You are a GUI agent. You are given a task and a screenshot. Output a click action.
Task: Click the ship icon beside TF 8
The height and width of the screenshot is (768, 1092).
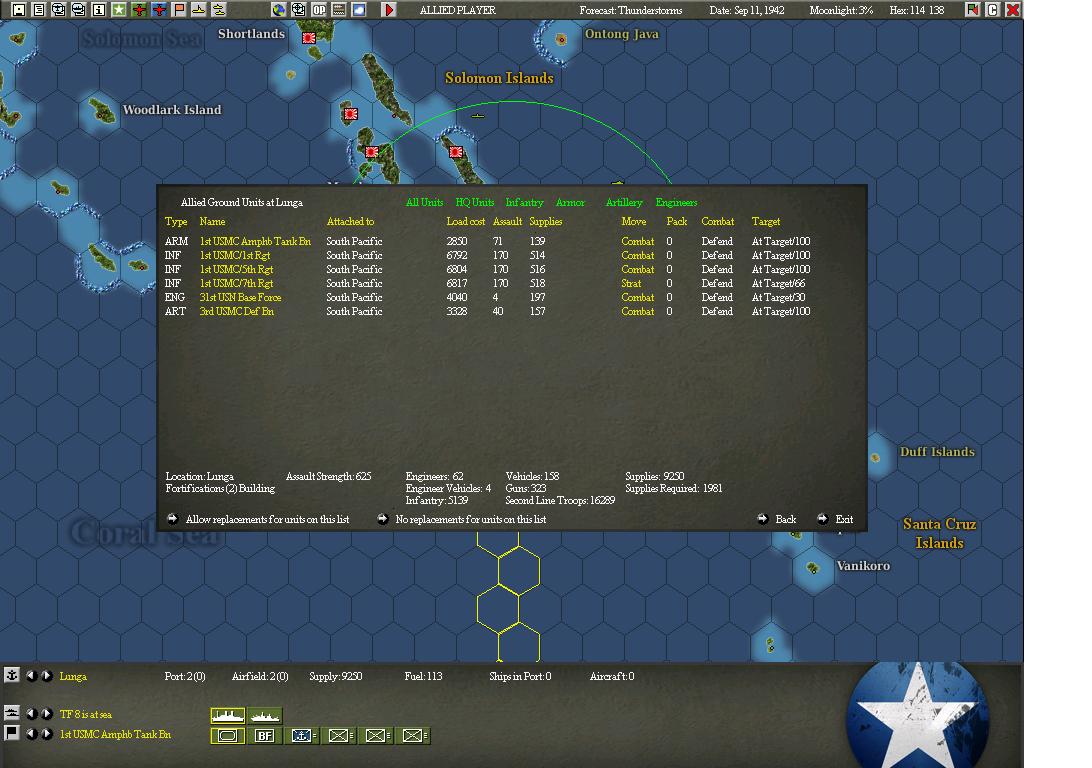tap(12, 713)
